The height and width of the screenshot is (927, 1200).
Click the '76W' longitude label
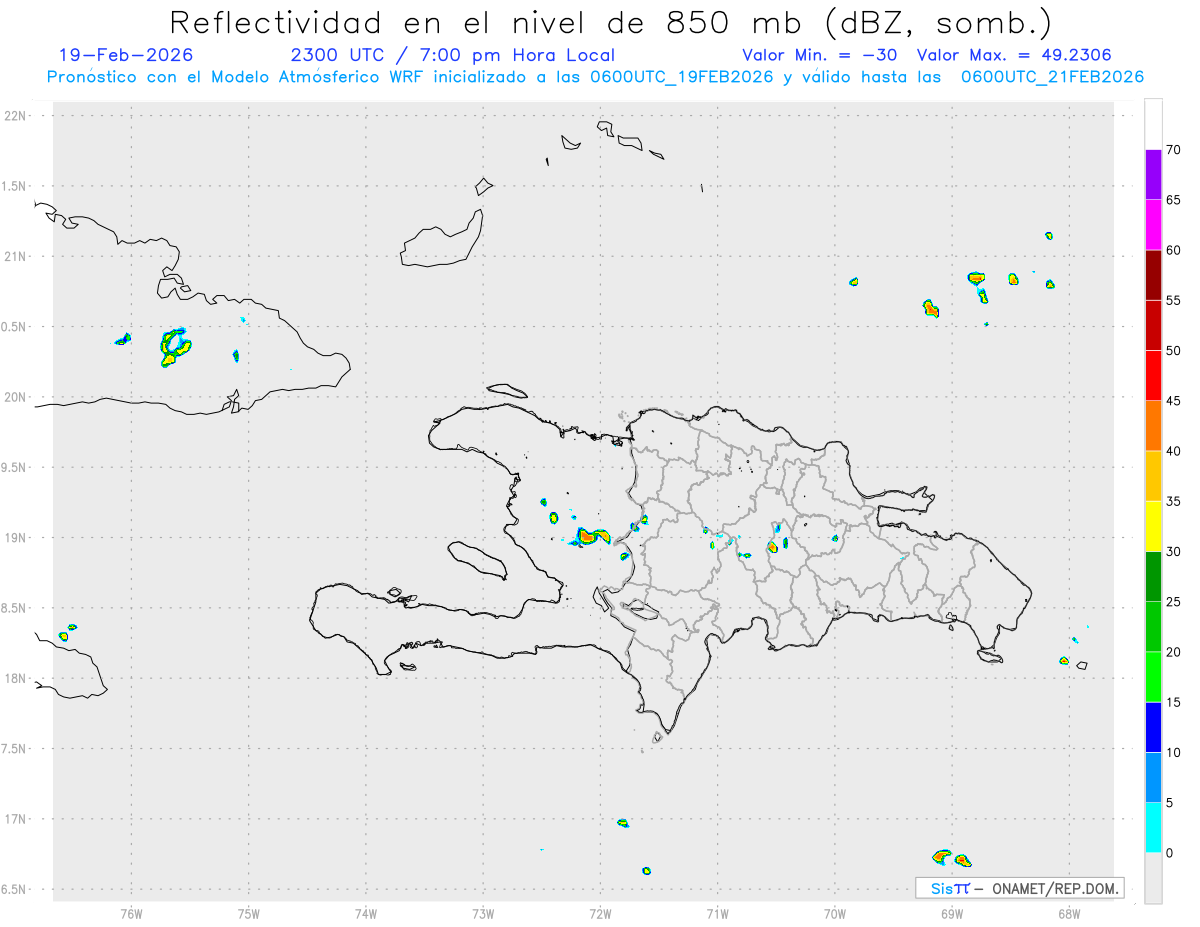point(131,913)
